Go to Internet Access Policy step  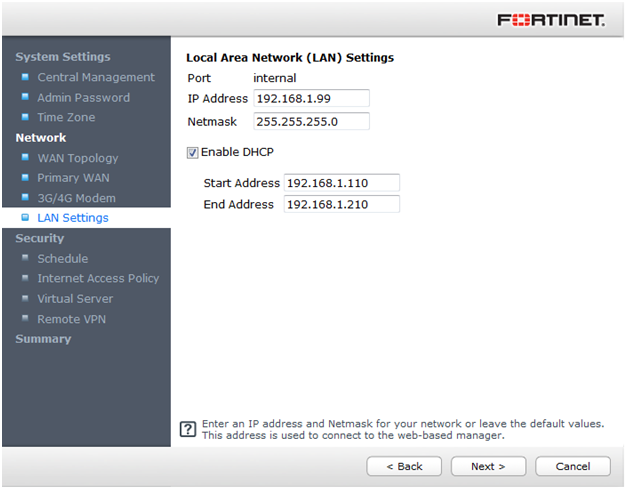(98, 278)
